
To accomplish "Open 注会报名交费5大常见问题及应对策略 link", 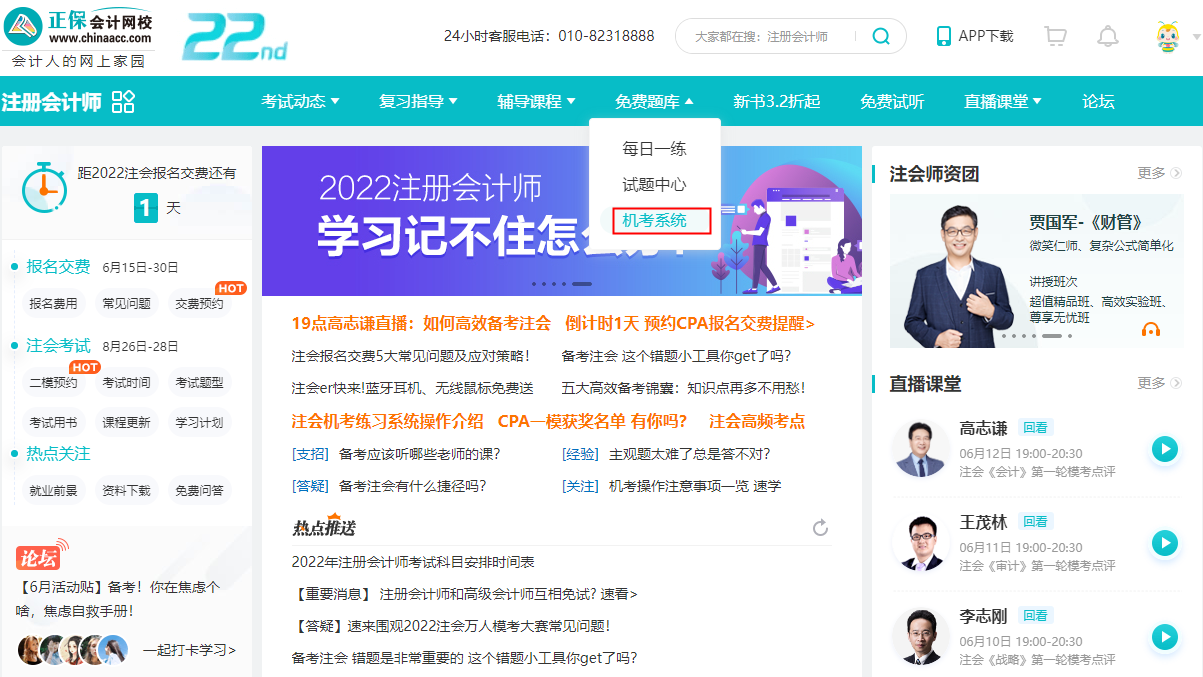I will tap(410, 355).
